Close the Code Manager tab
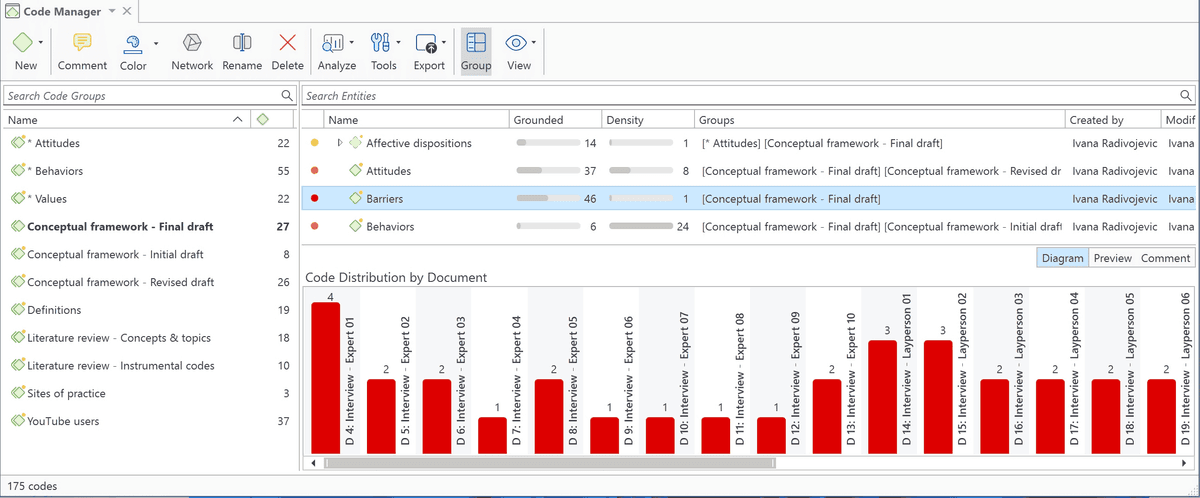The image size is (1200, 498). point(127,11)
